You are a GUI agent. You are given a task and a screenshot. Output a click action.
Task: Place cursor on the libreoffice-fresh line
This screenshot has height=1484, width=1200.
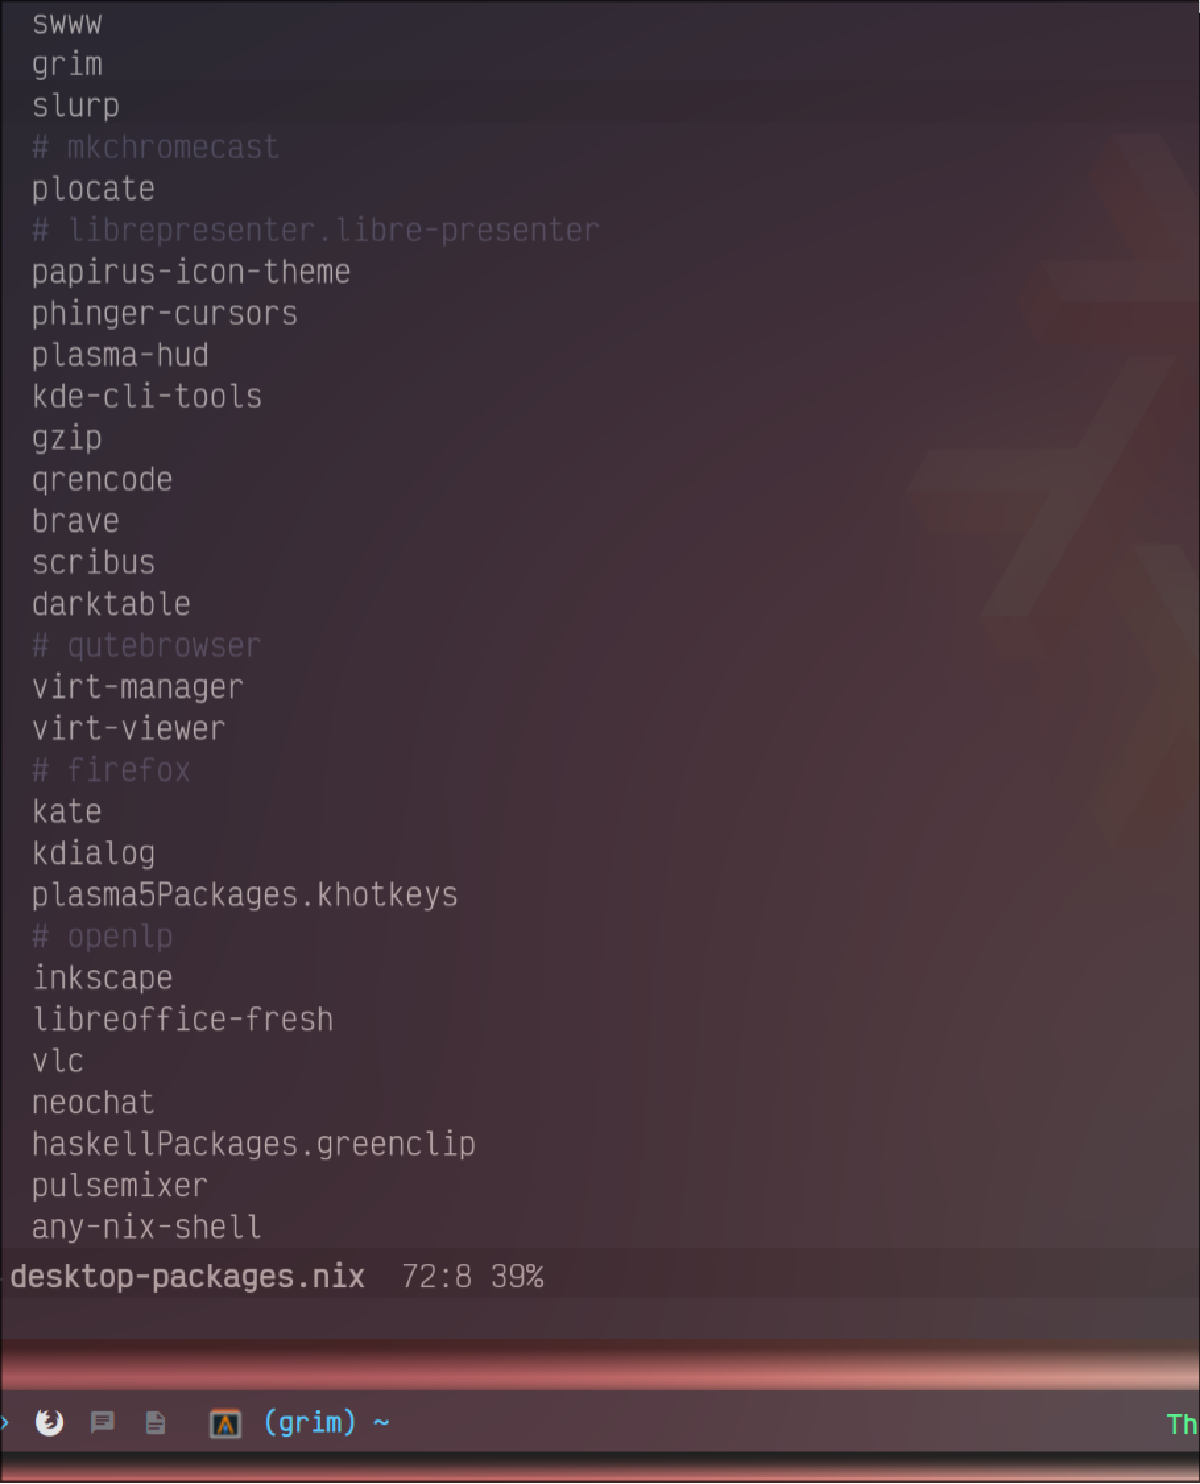click(x=183, y=1019)
